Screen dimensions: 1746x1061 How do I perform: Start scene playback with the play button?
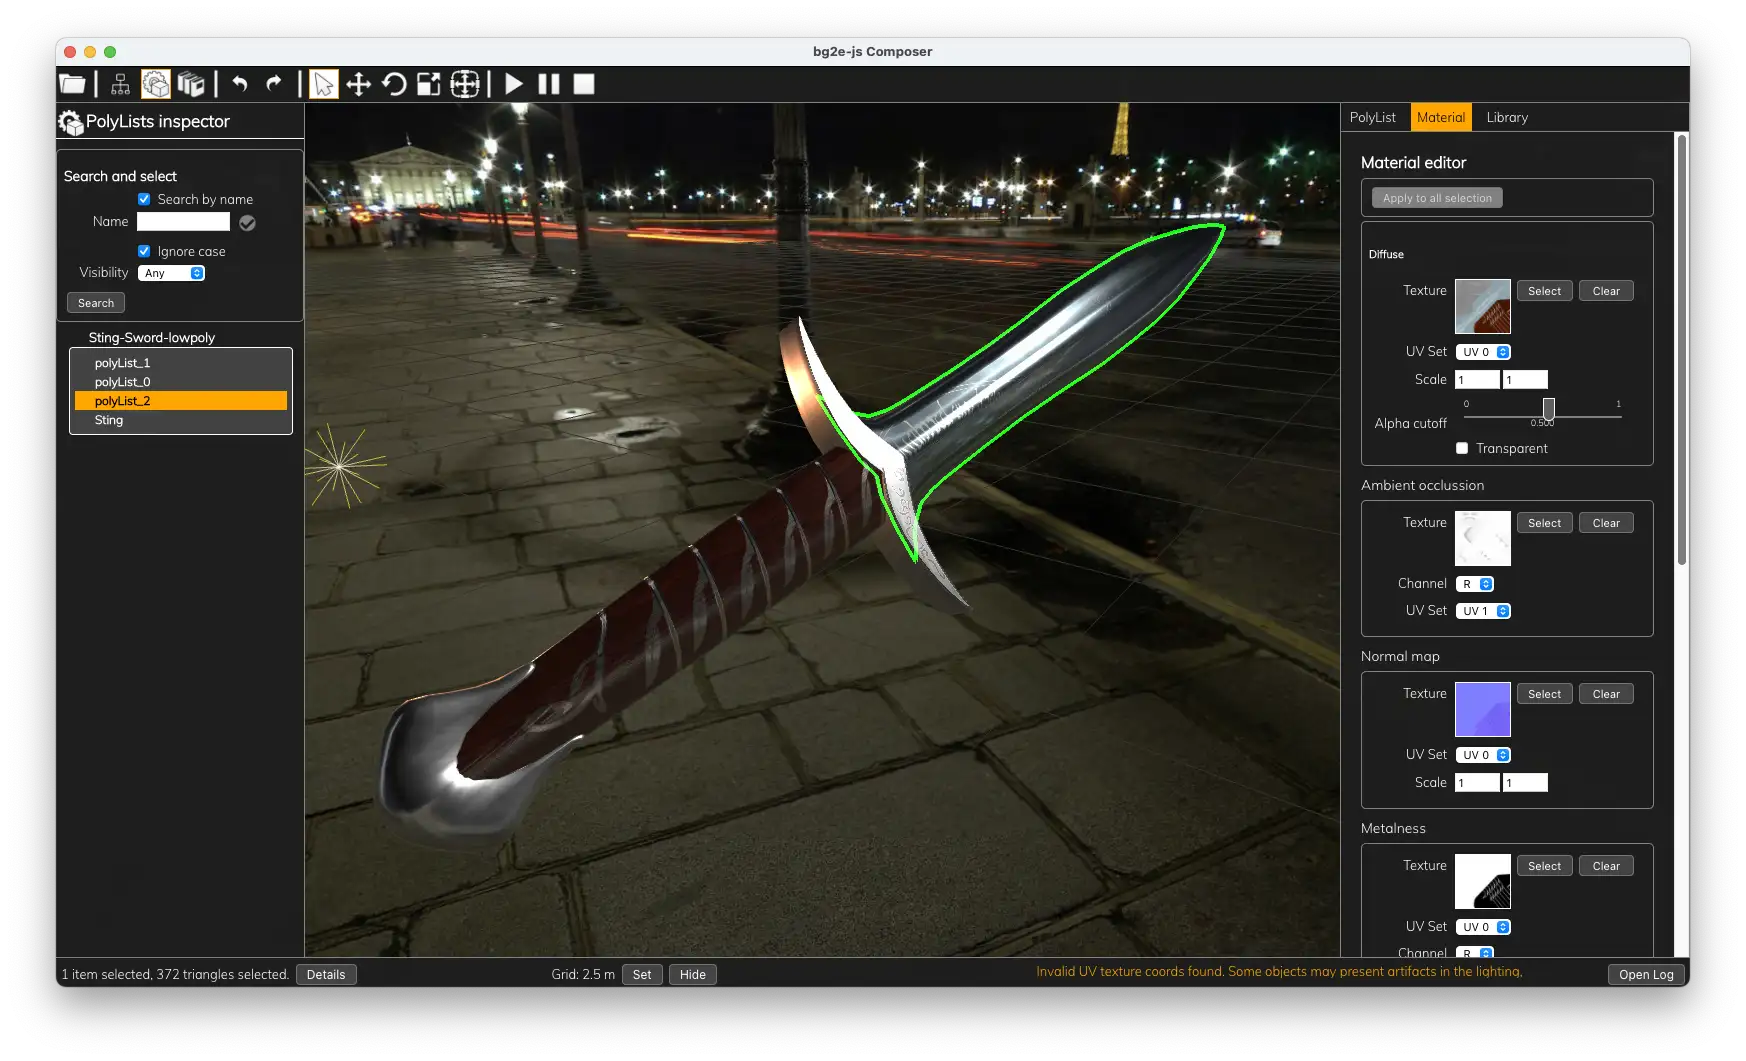pos(514,84)
